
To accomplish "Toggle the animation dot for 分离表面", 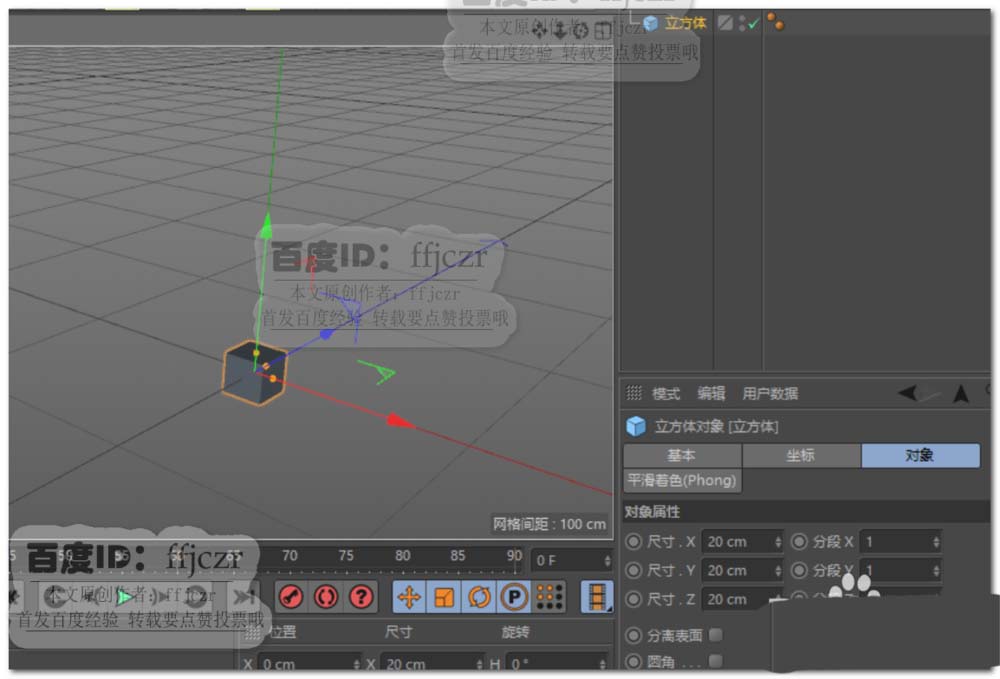I will [x=633, y=635].
